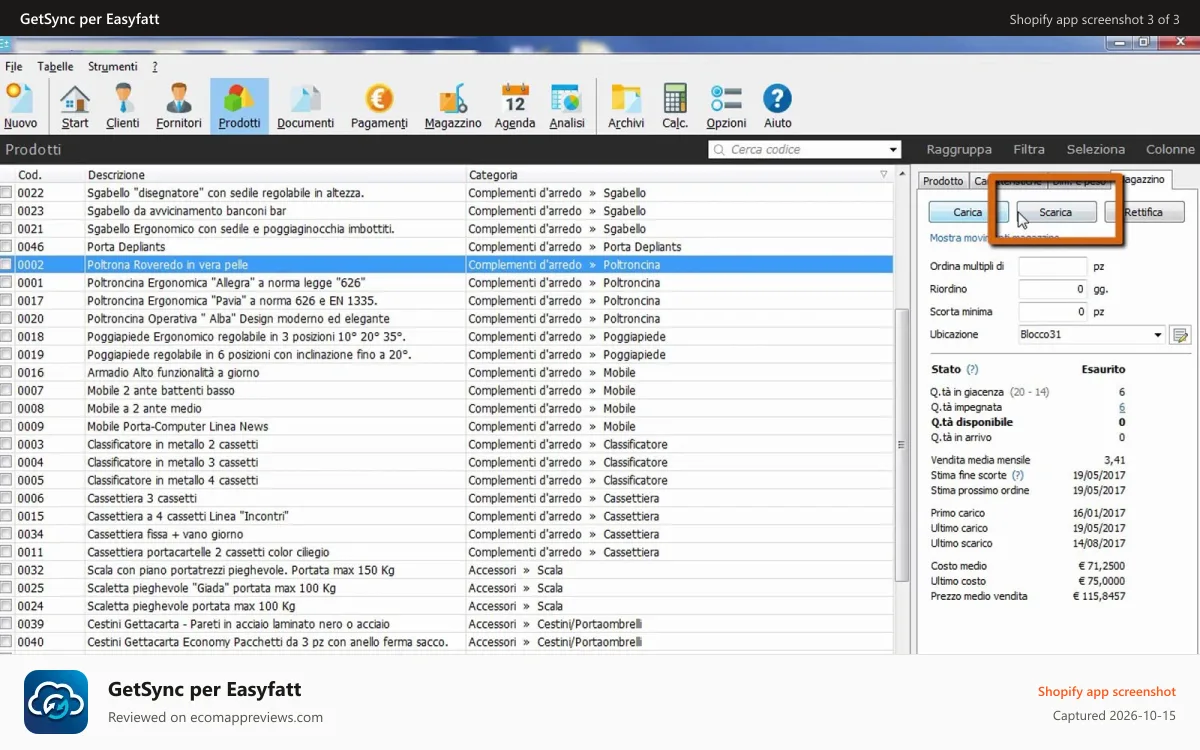Tick checkbox for selected product 0002
This screenshot has width=1200, height=750.
(x=6, y=265)
